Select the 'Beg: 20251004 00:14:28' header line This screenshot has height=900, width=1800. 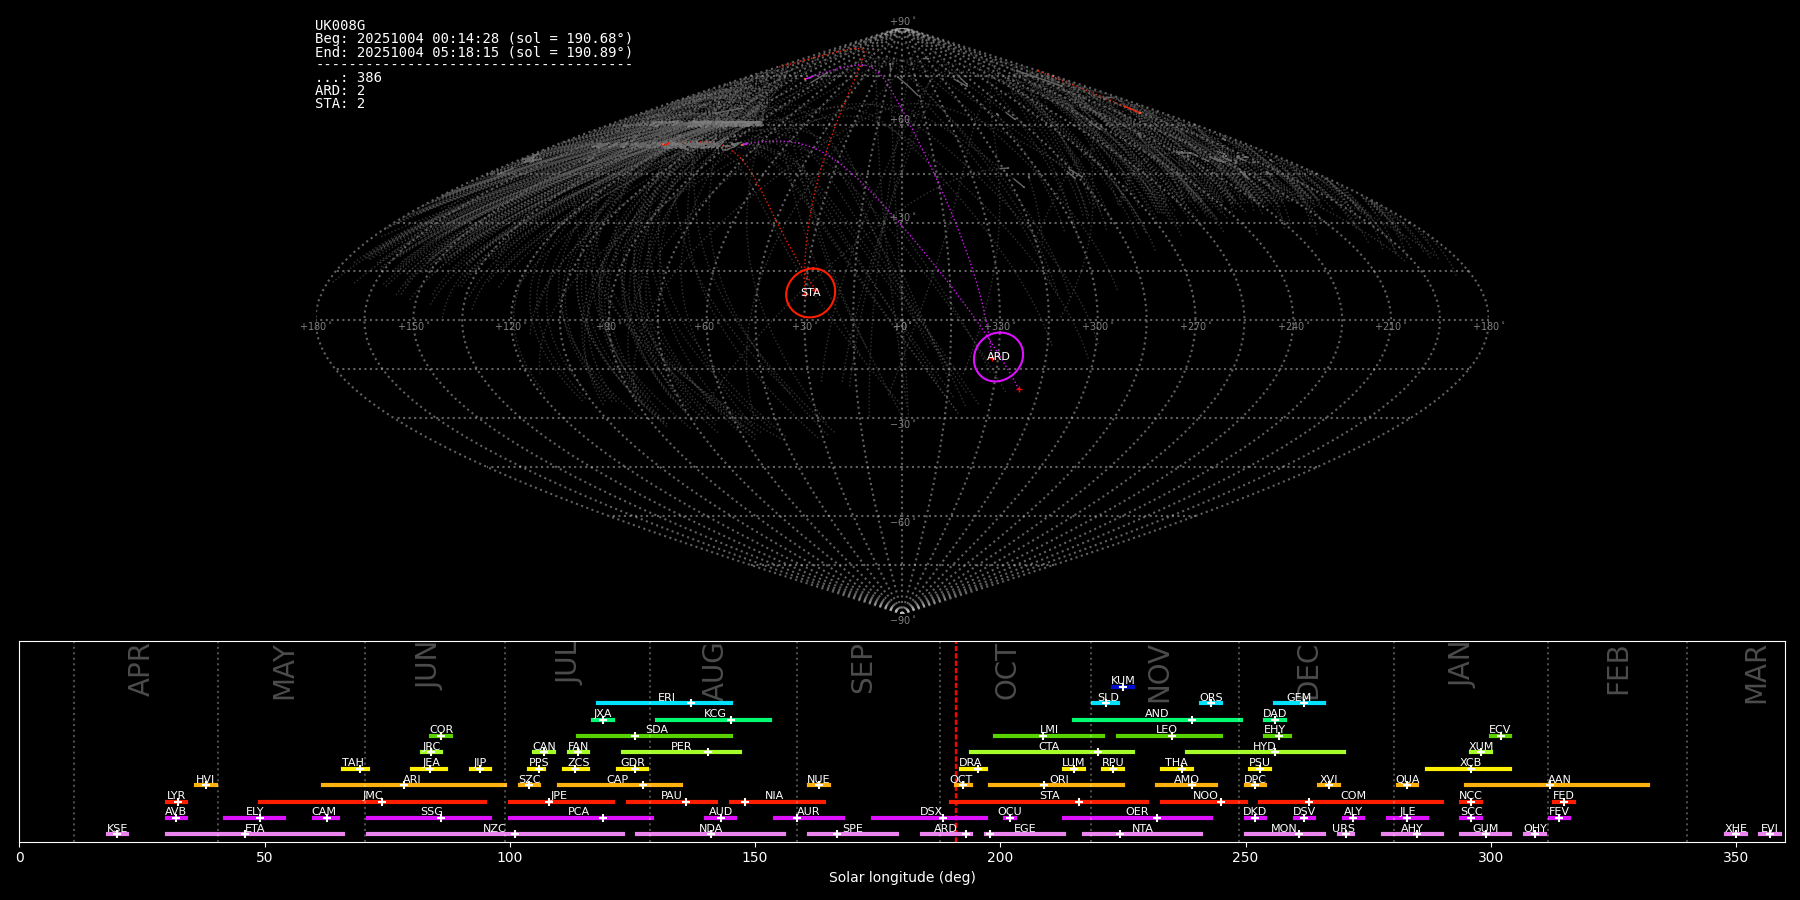(474, 39)
